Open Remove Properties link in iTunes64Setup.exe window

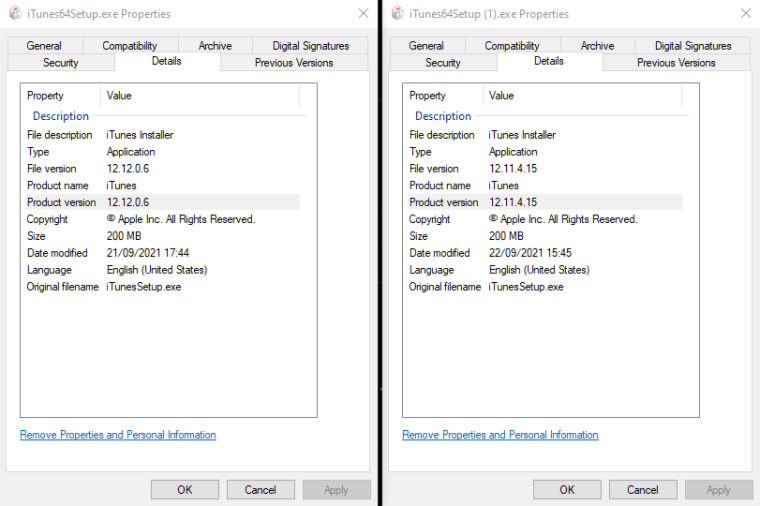[x=118, y=435]
